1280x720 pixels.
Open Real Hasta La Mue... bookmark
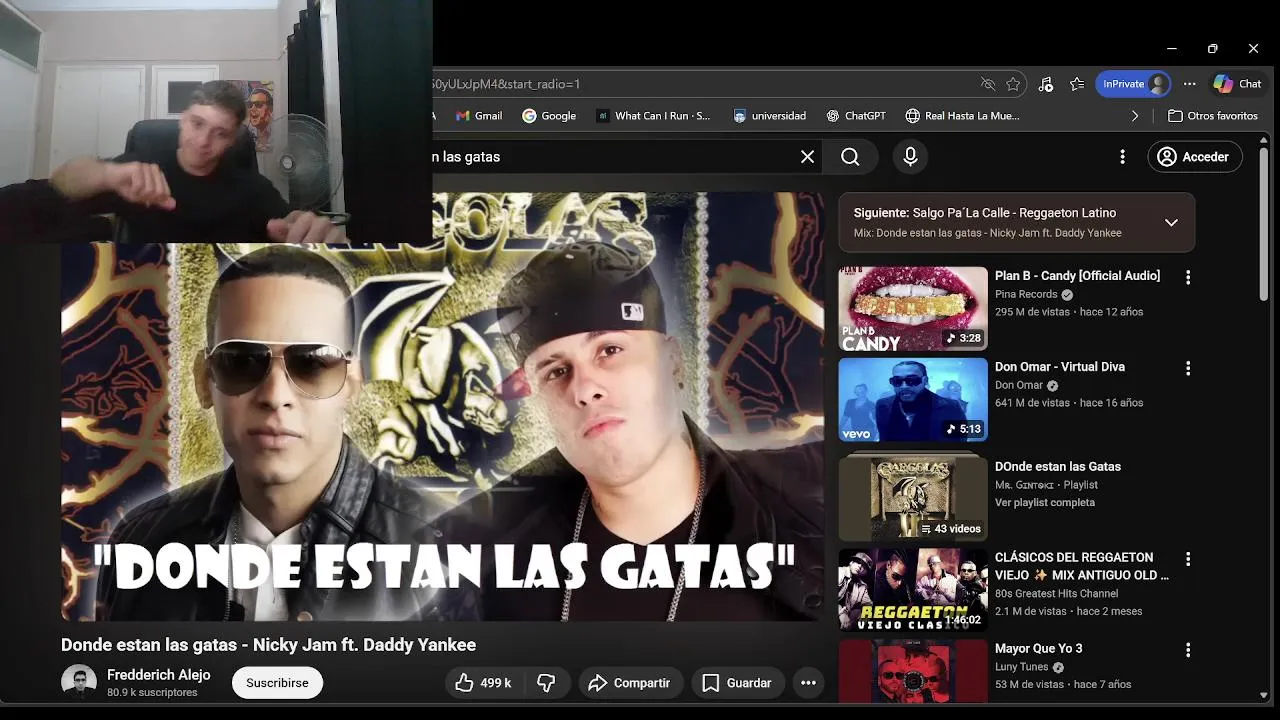(962, 116)
